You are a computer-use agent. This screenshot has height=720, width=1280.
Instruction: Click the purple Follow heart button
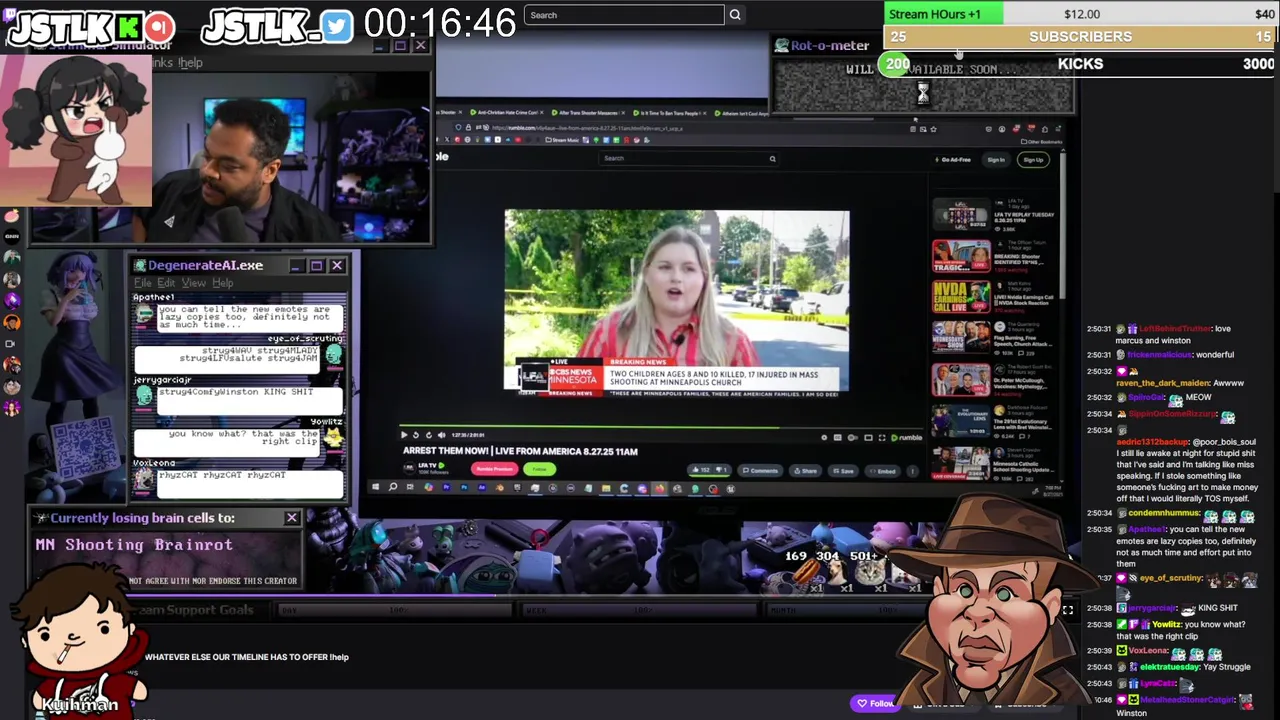(875, 703)
